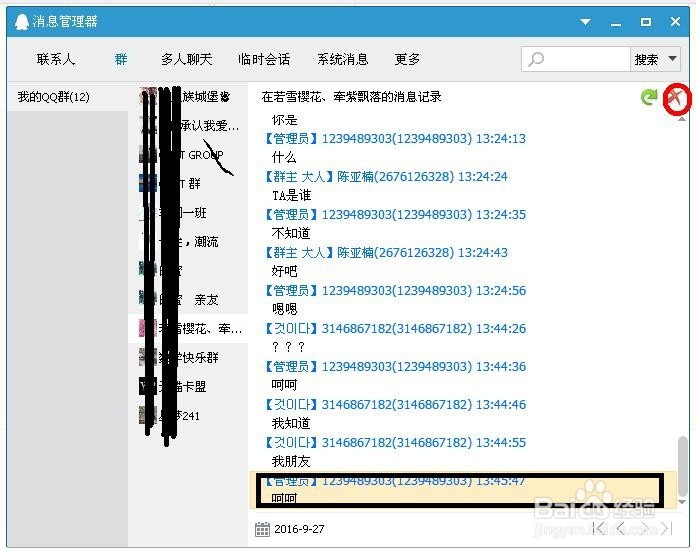Image resolution: width=696 pixels, height=554 pixels.
Task: Click sender 1239489303 at 13:24:35
Action: [395, 214]
